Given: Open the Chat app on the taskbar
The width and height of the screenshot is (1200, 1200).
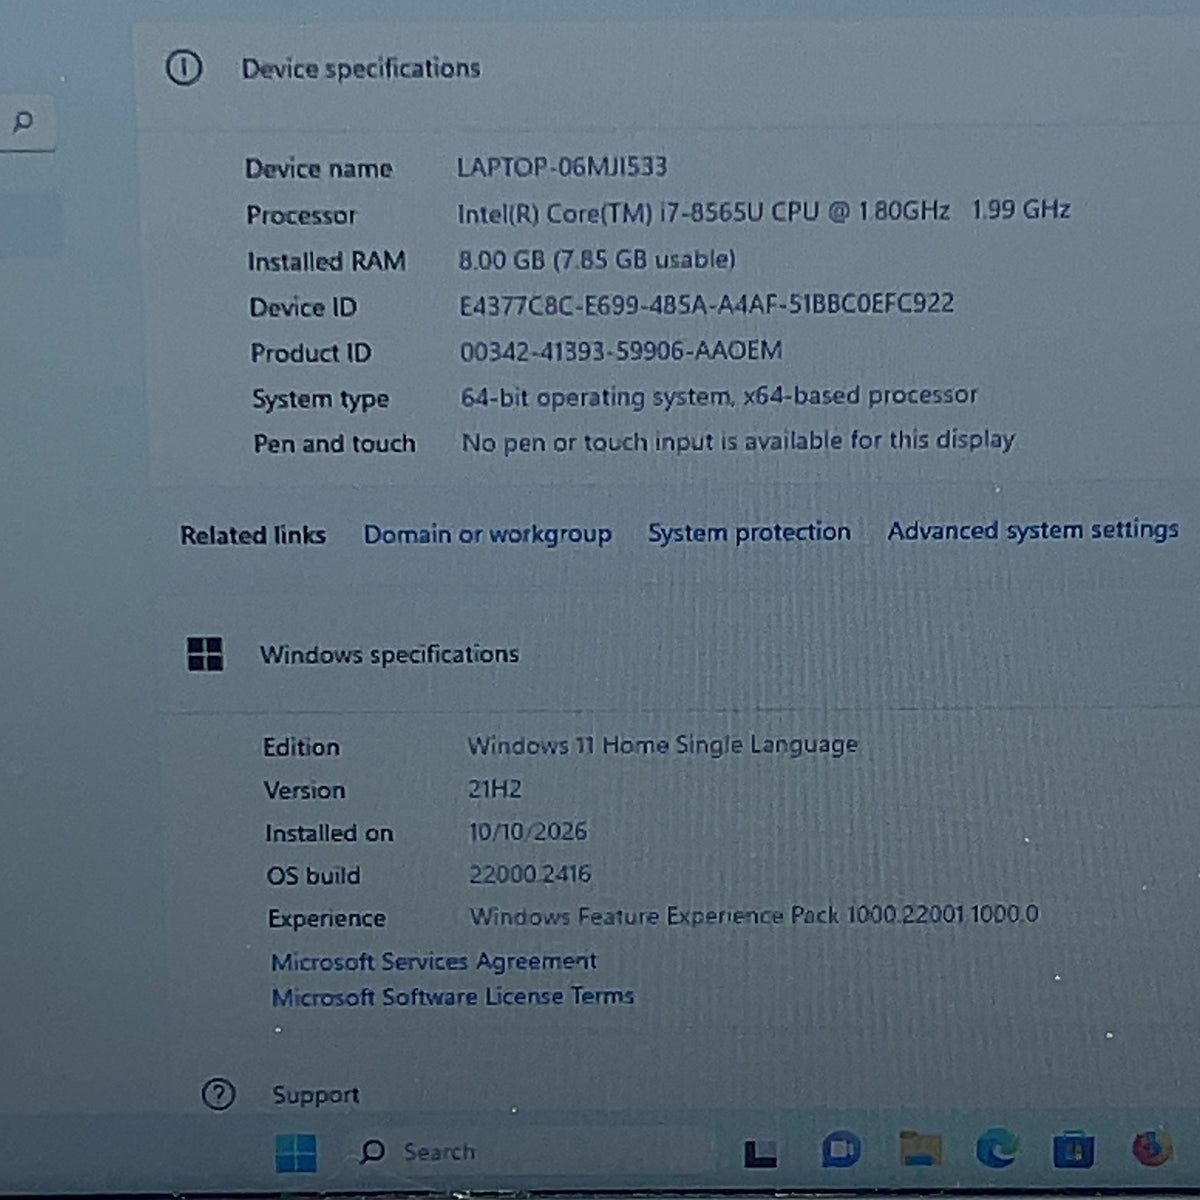Looking at the screenshot, I should coord(841,1151).
